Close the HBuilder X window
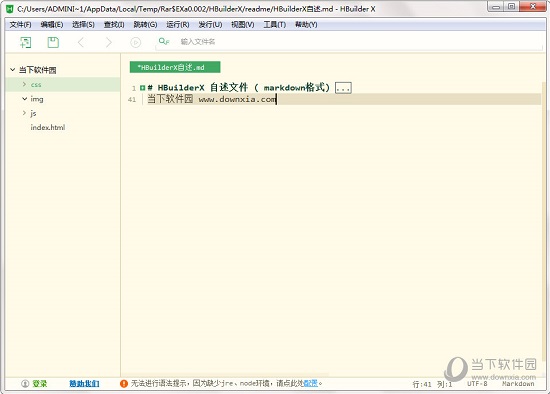The height and width of the screenshot is (394, 550). pyautogui.click(x=532, y=7)
